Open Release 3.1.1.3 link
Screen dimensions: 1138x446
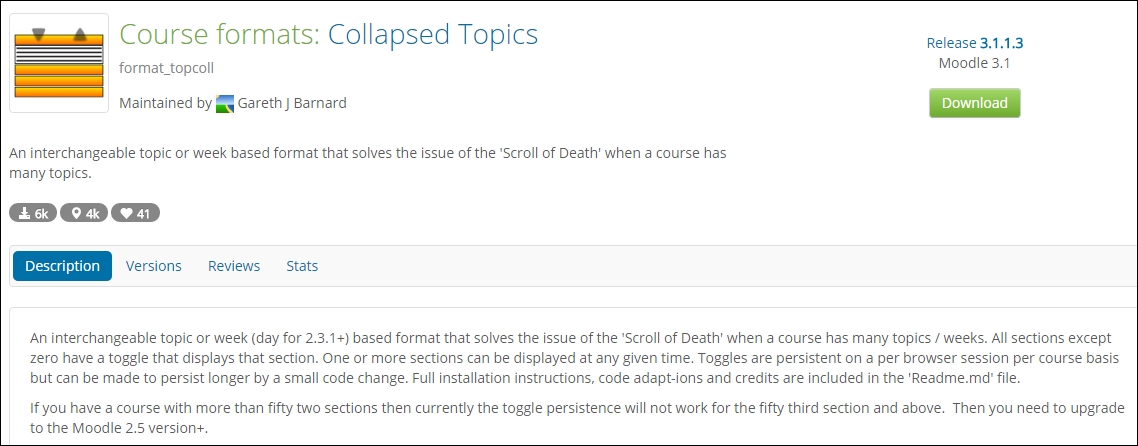click(x=975, y=43)
